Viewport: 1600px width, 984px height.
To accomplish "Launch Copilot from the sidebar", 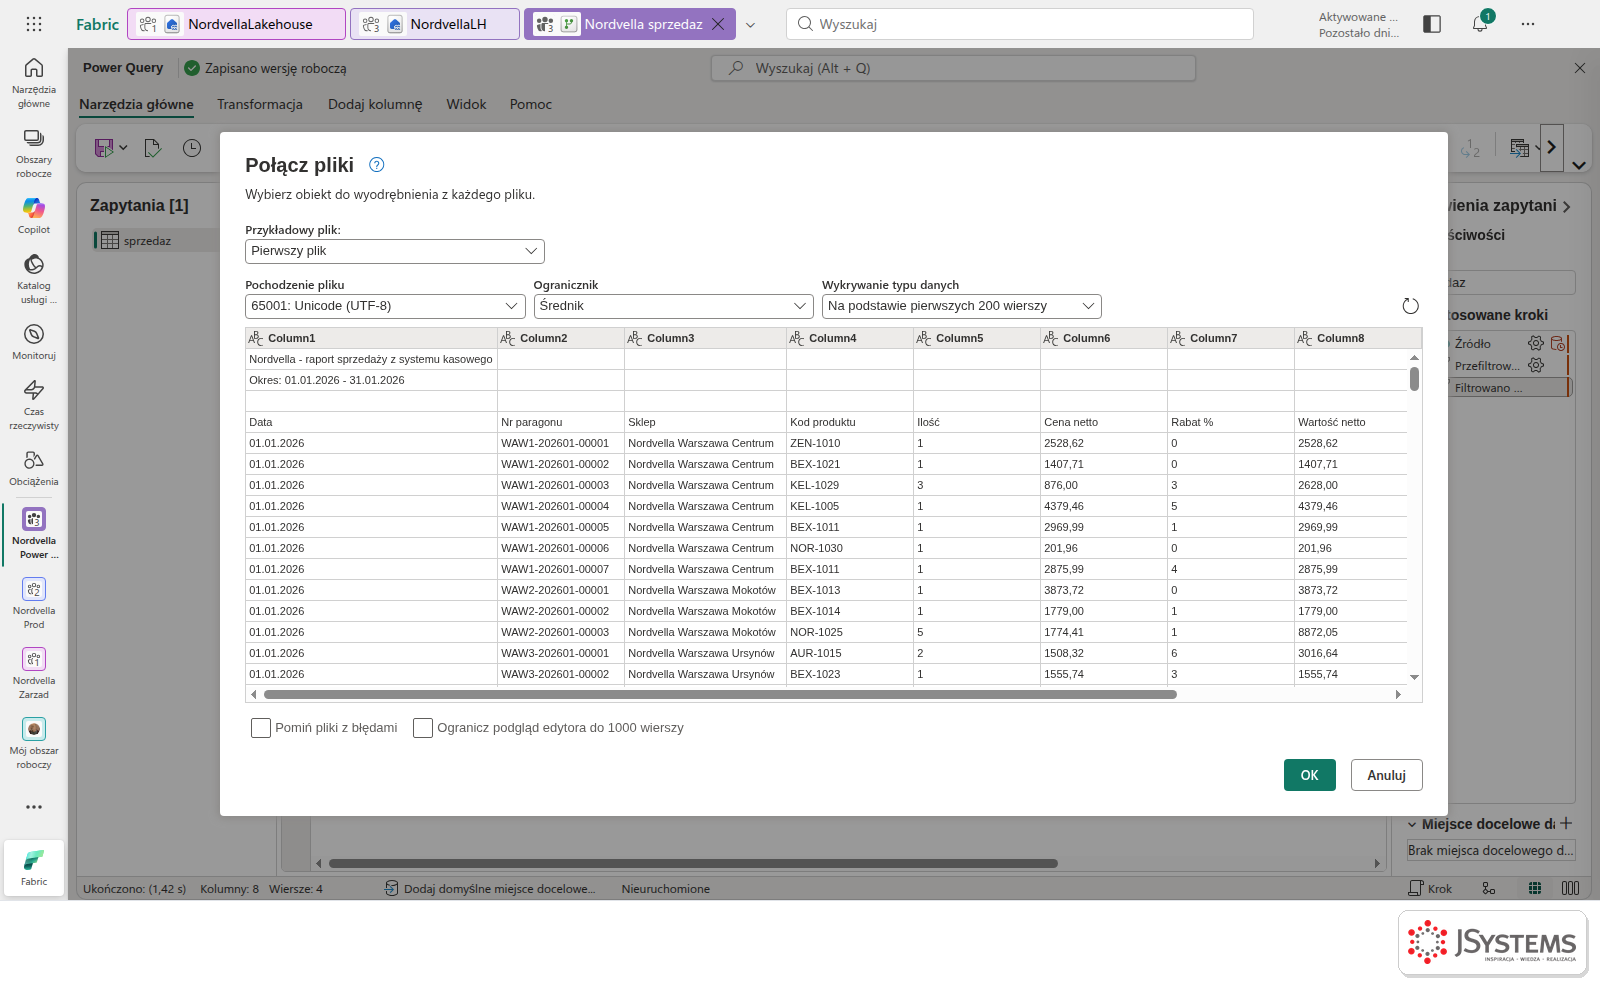I will 34,215.
